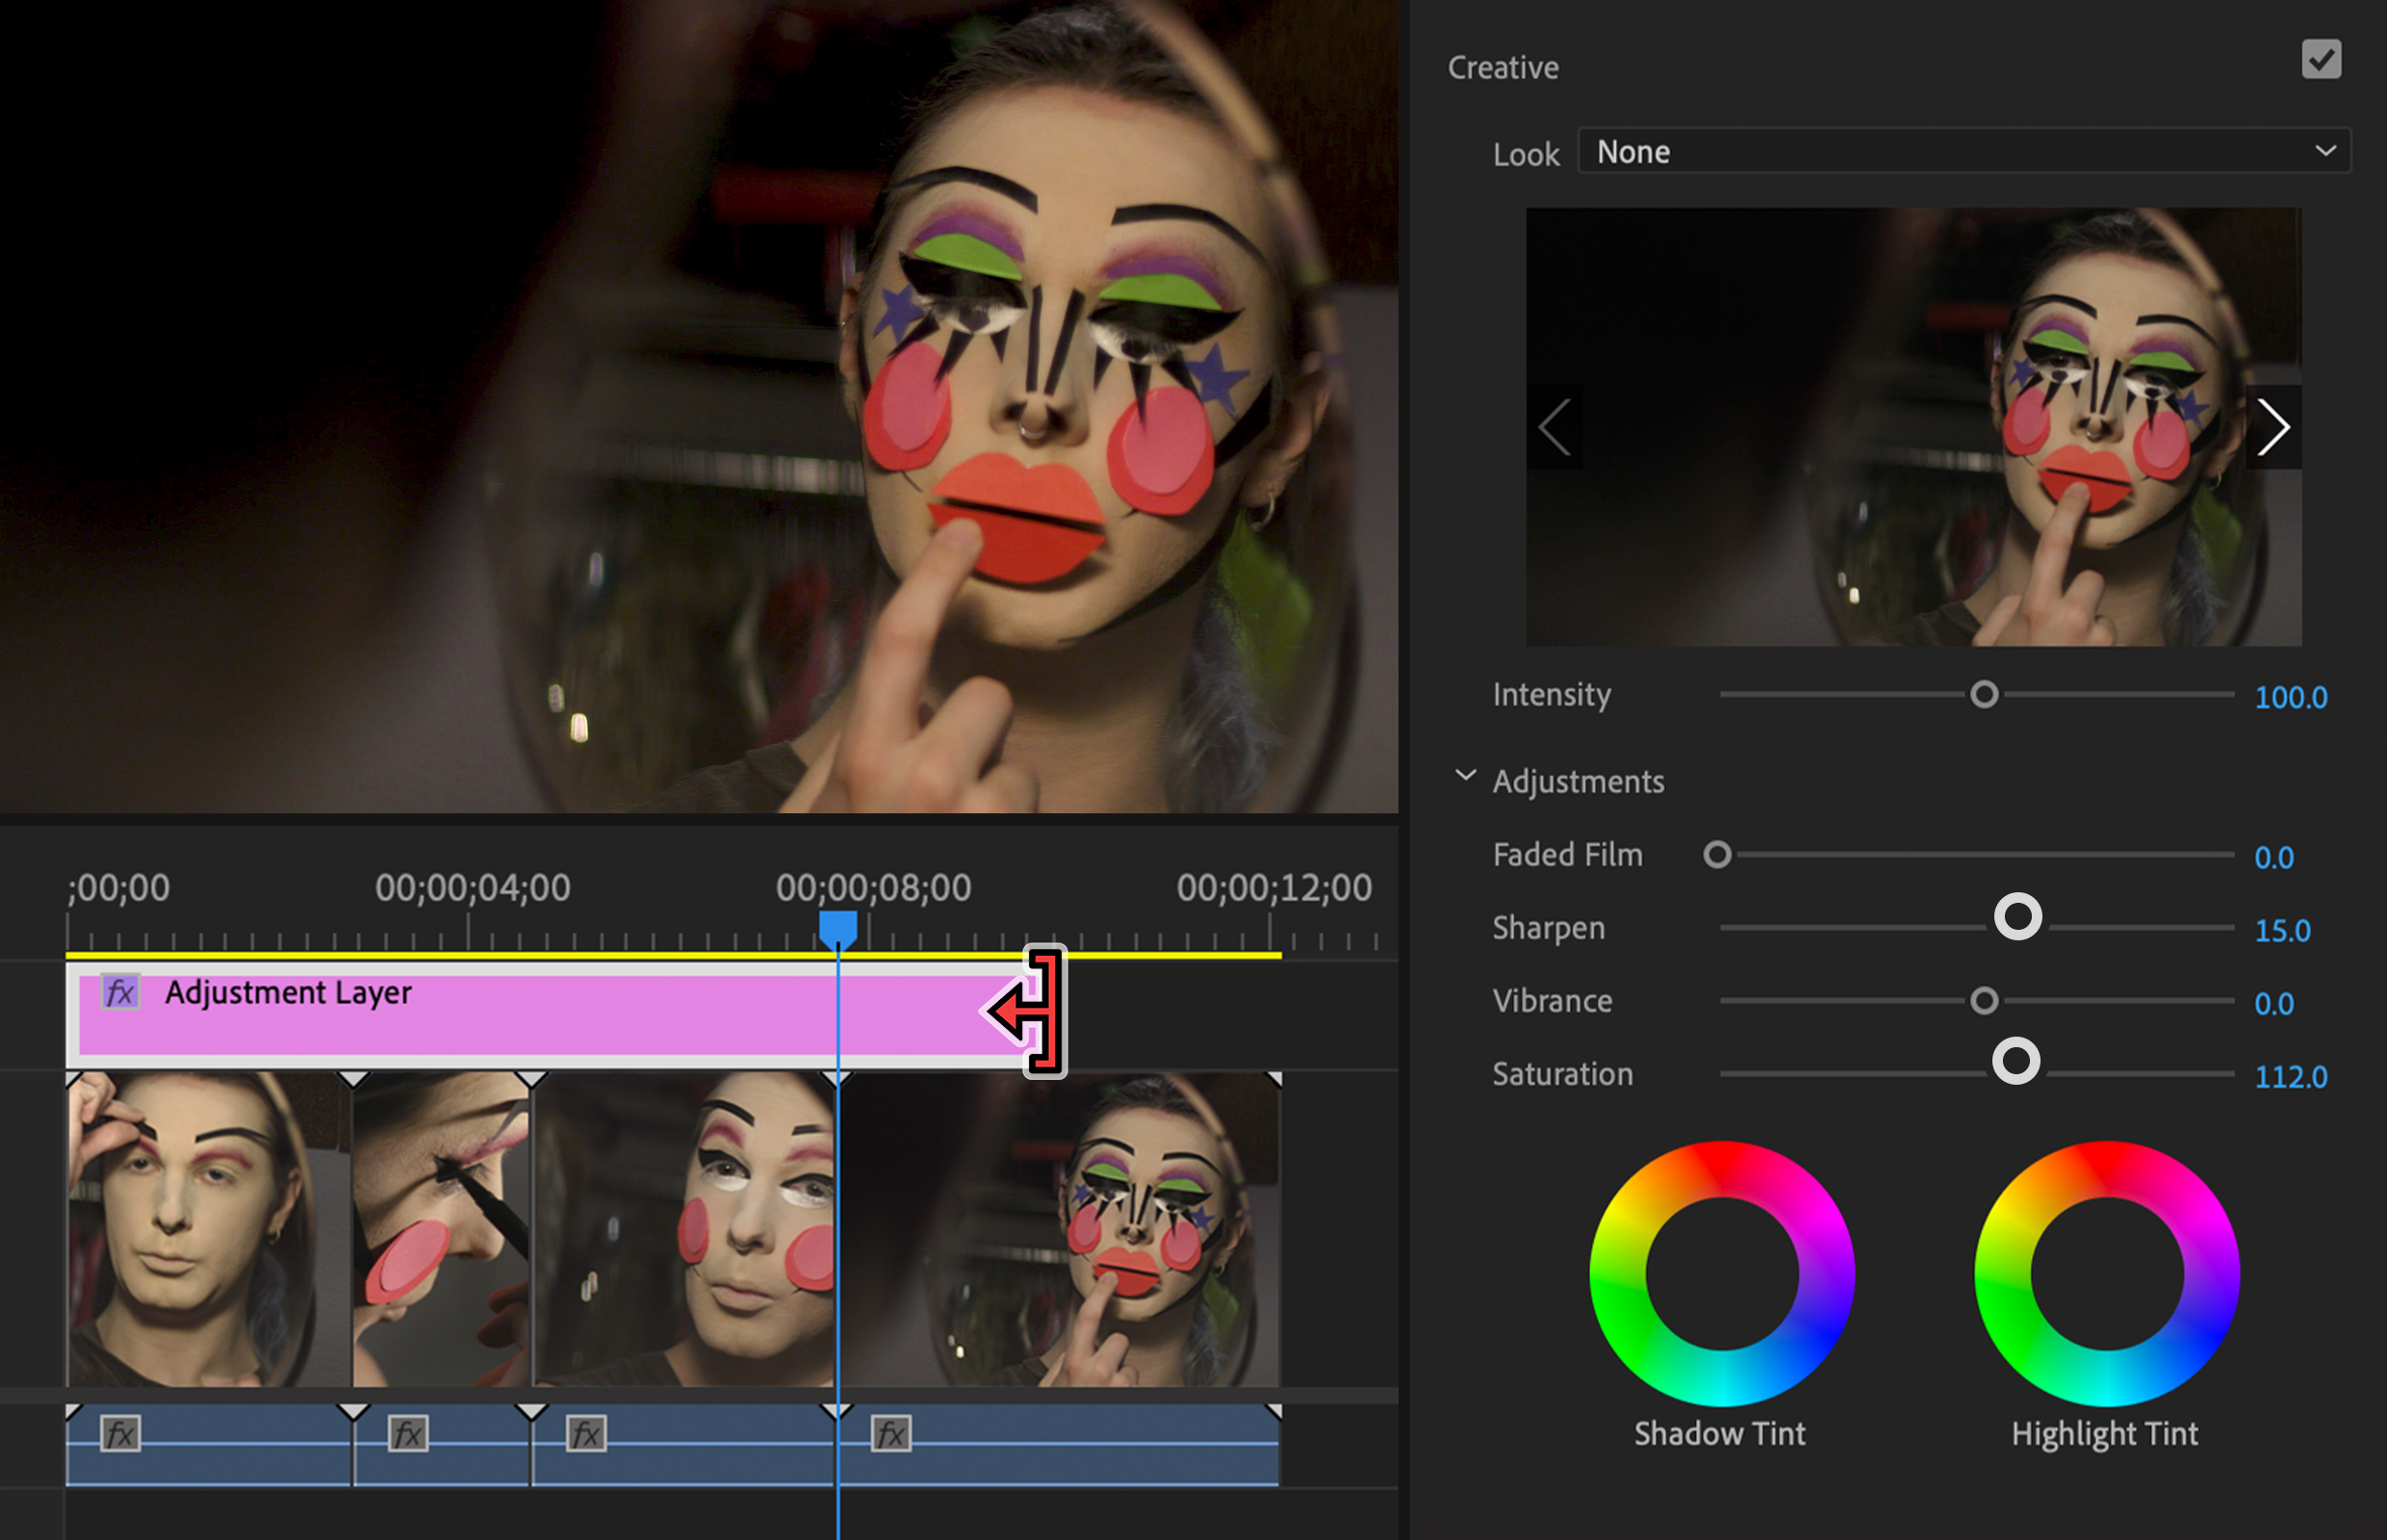Click the Sharpen slider handle
The width and height of the screenshot is (2387, 1540).
pos(2017,917)
